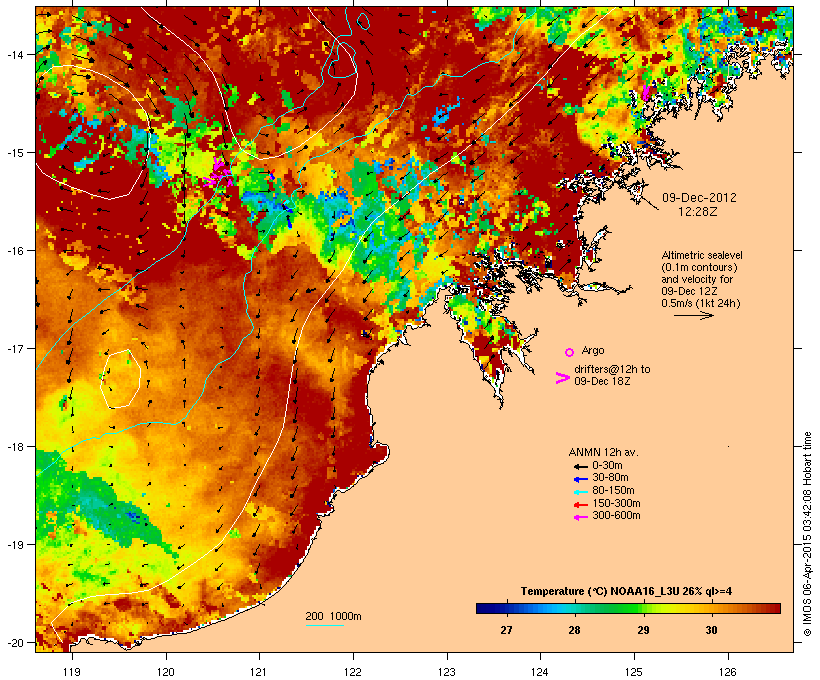The height and width of the screenshot is (680, 820).
Task: Select the black 0-30m ANMN arrow
Action: 579,465
